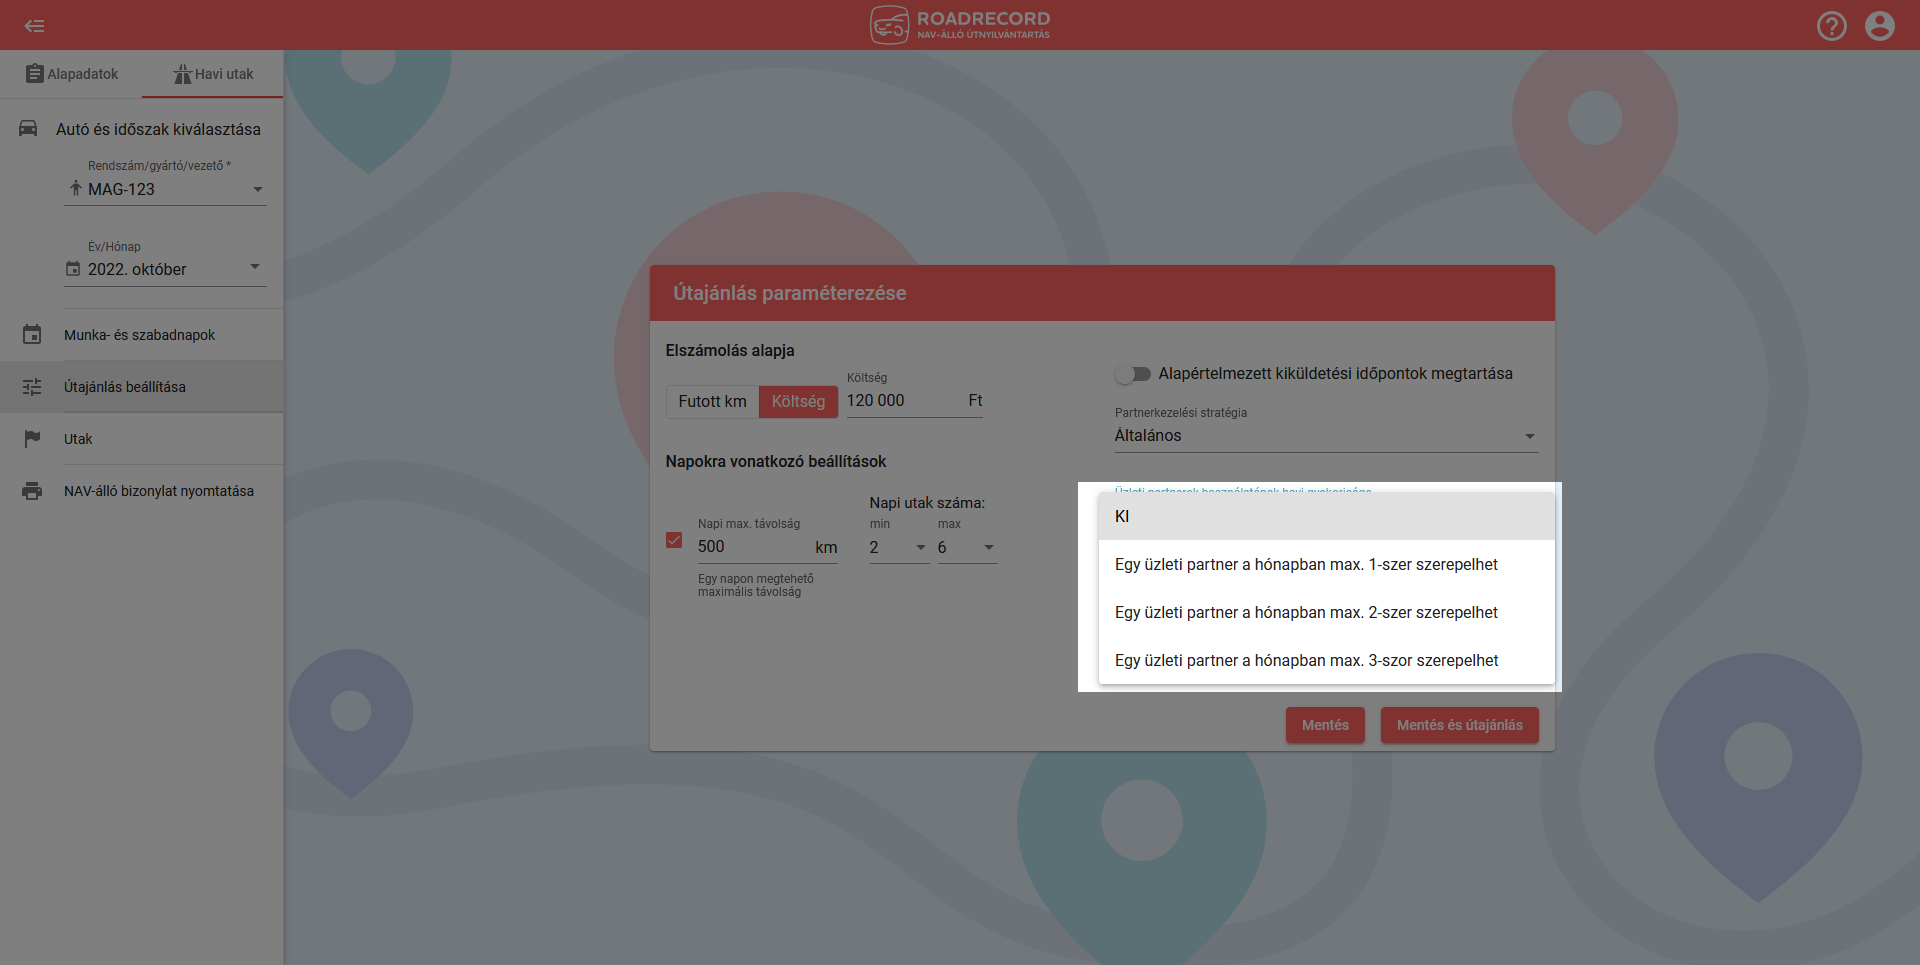Select the max. 3-szor szerepelhet option
This screenshot has height=965, width=1920.
point(1326,660)
